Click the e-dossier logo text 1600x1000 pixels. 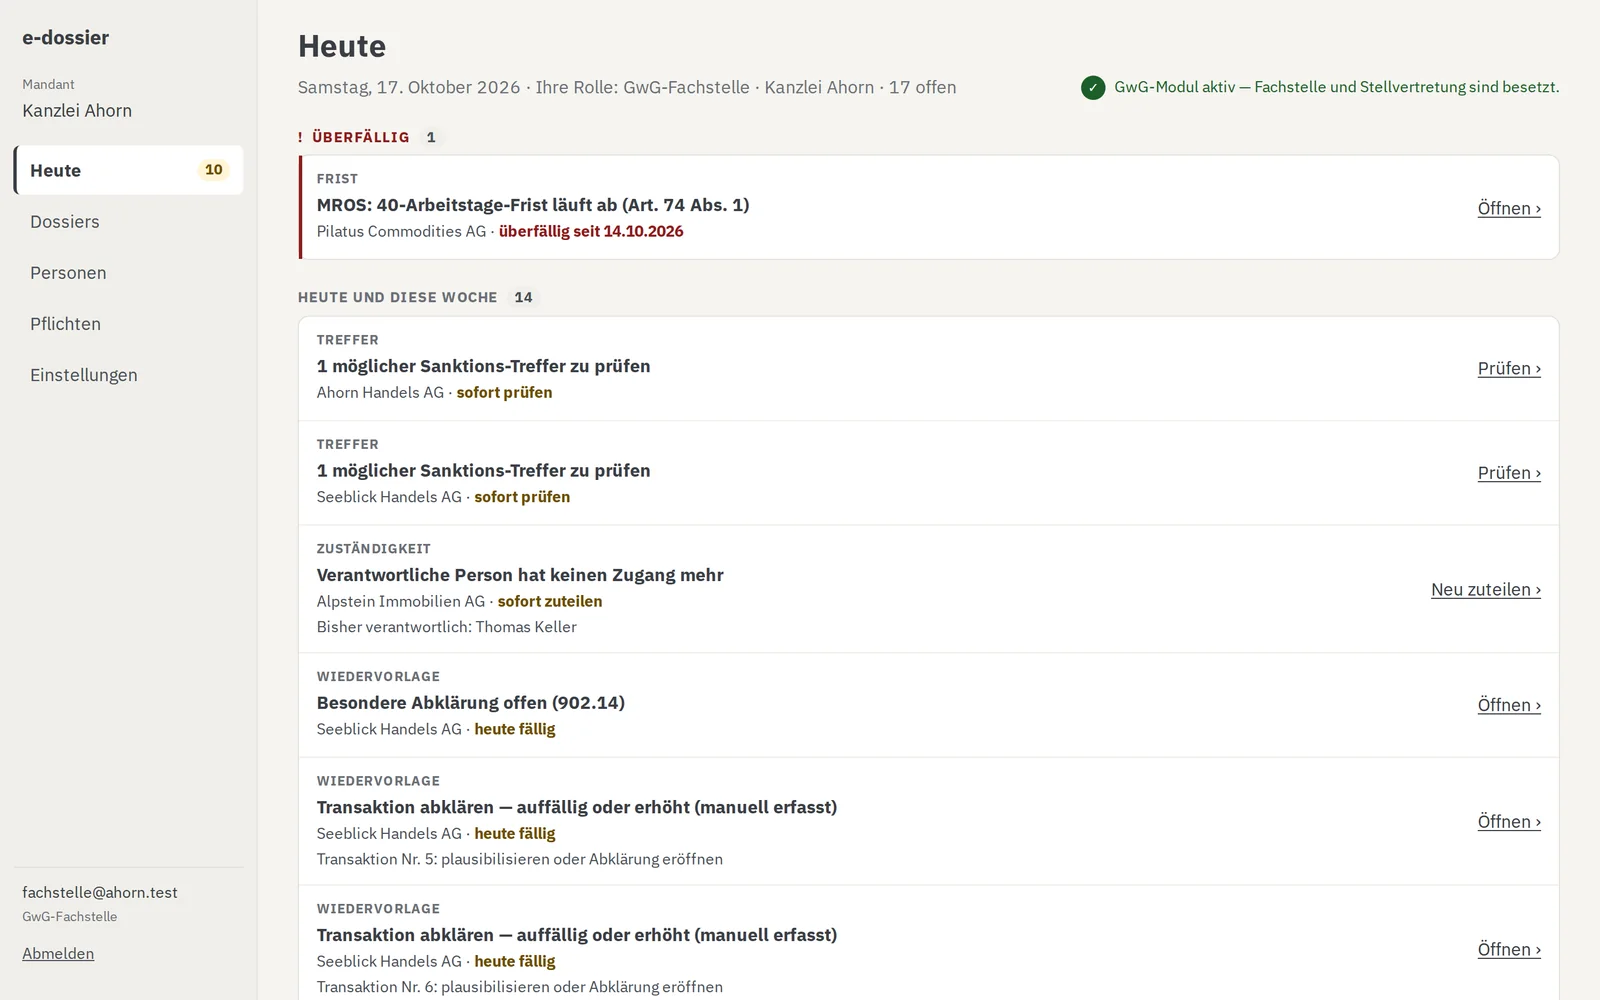[x=65, y=37]
